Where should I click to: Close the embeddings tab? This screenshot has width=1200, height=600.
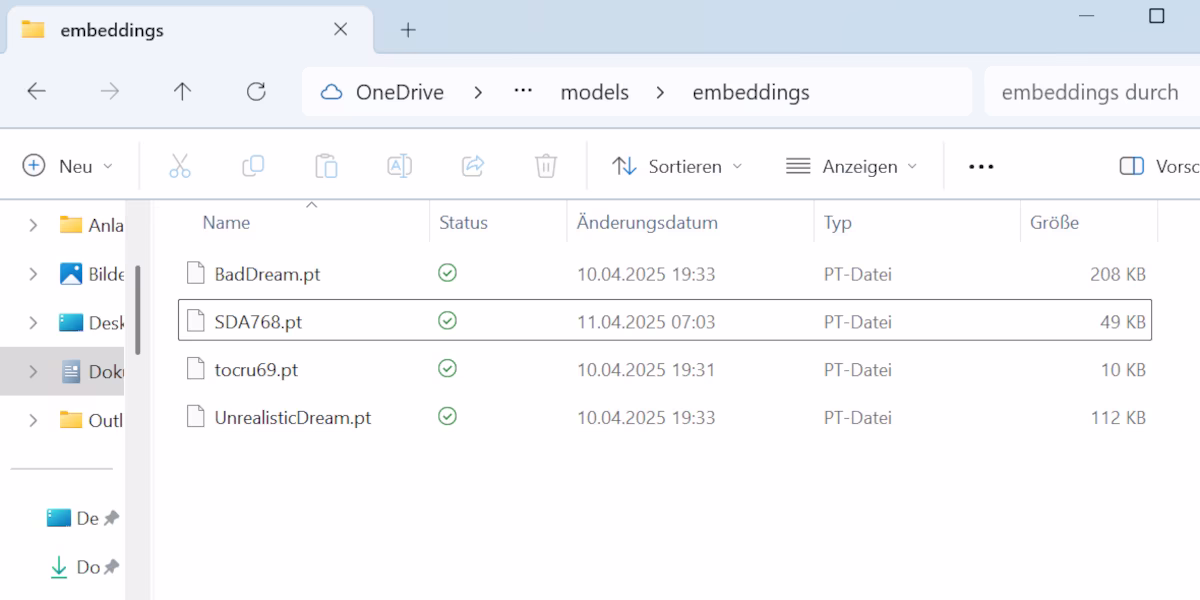340,29
